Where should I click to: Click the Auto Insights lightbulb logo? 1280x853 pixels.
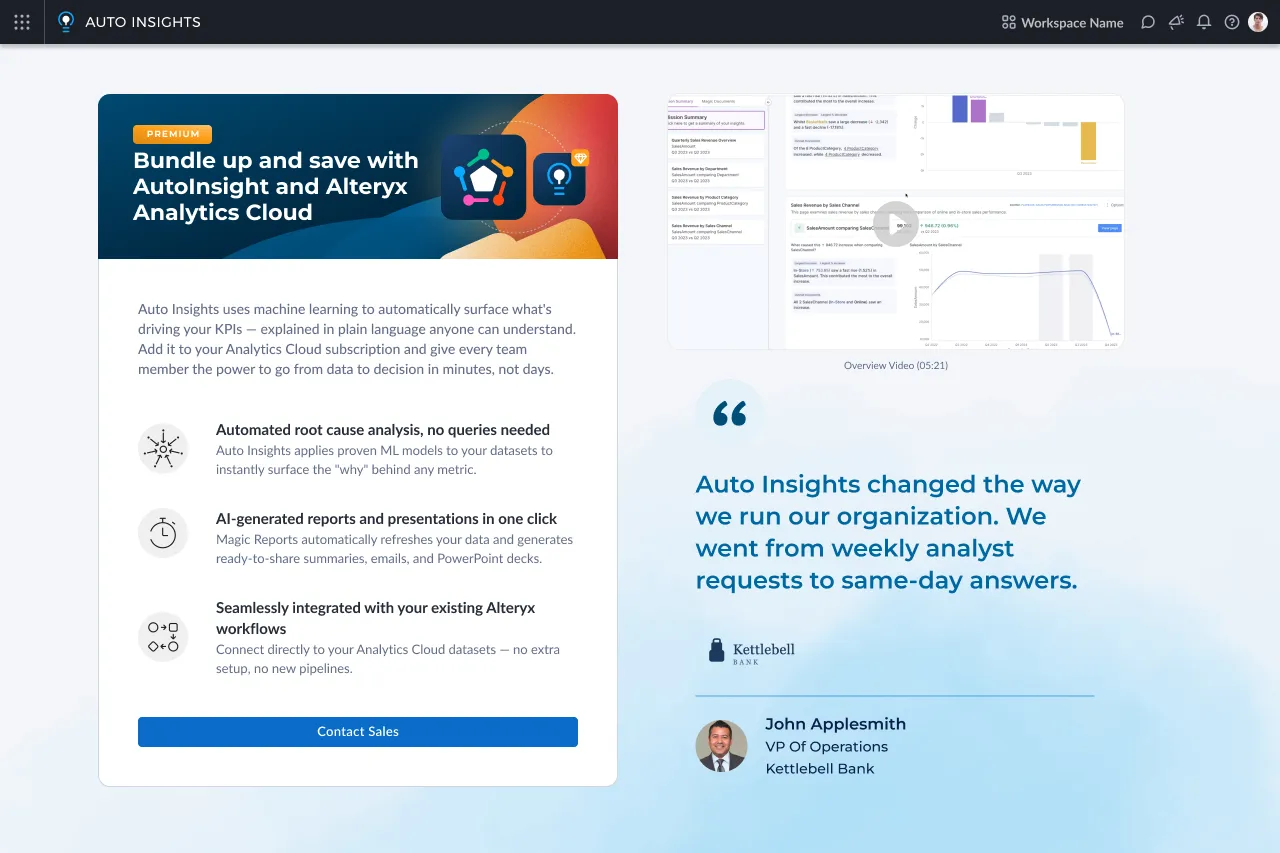pyautogui.click(x=66, y=22)
